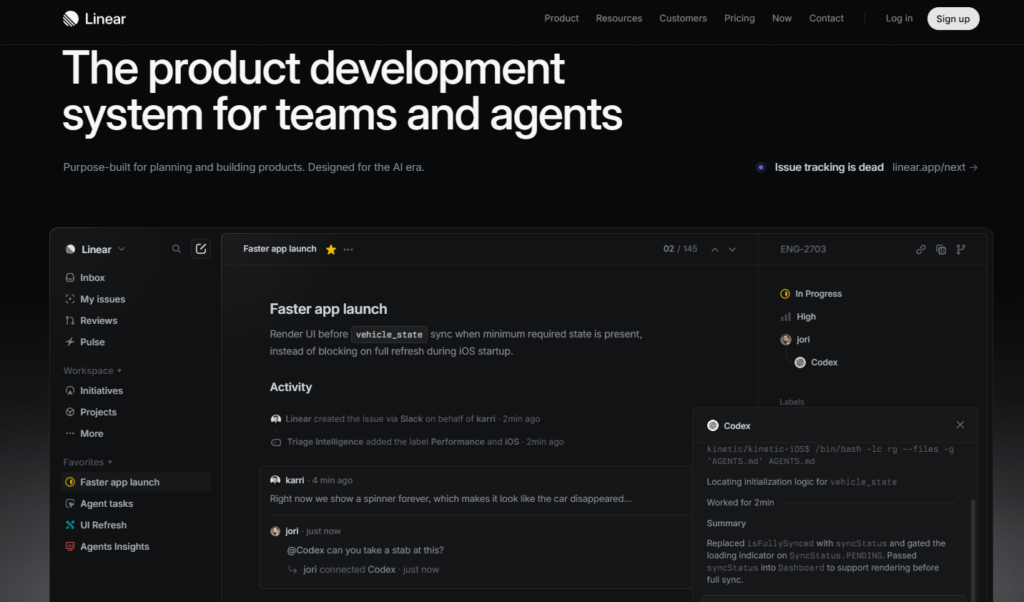Click the UI Refresh icon

point(70,525)
